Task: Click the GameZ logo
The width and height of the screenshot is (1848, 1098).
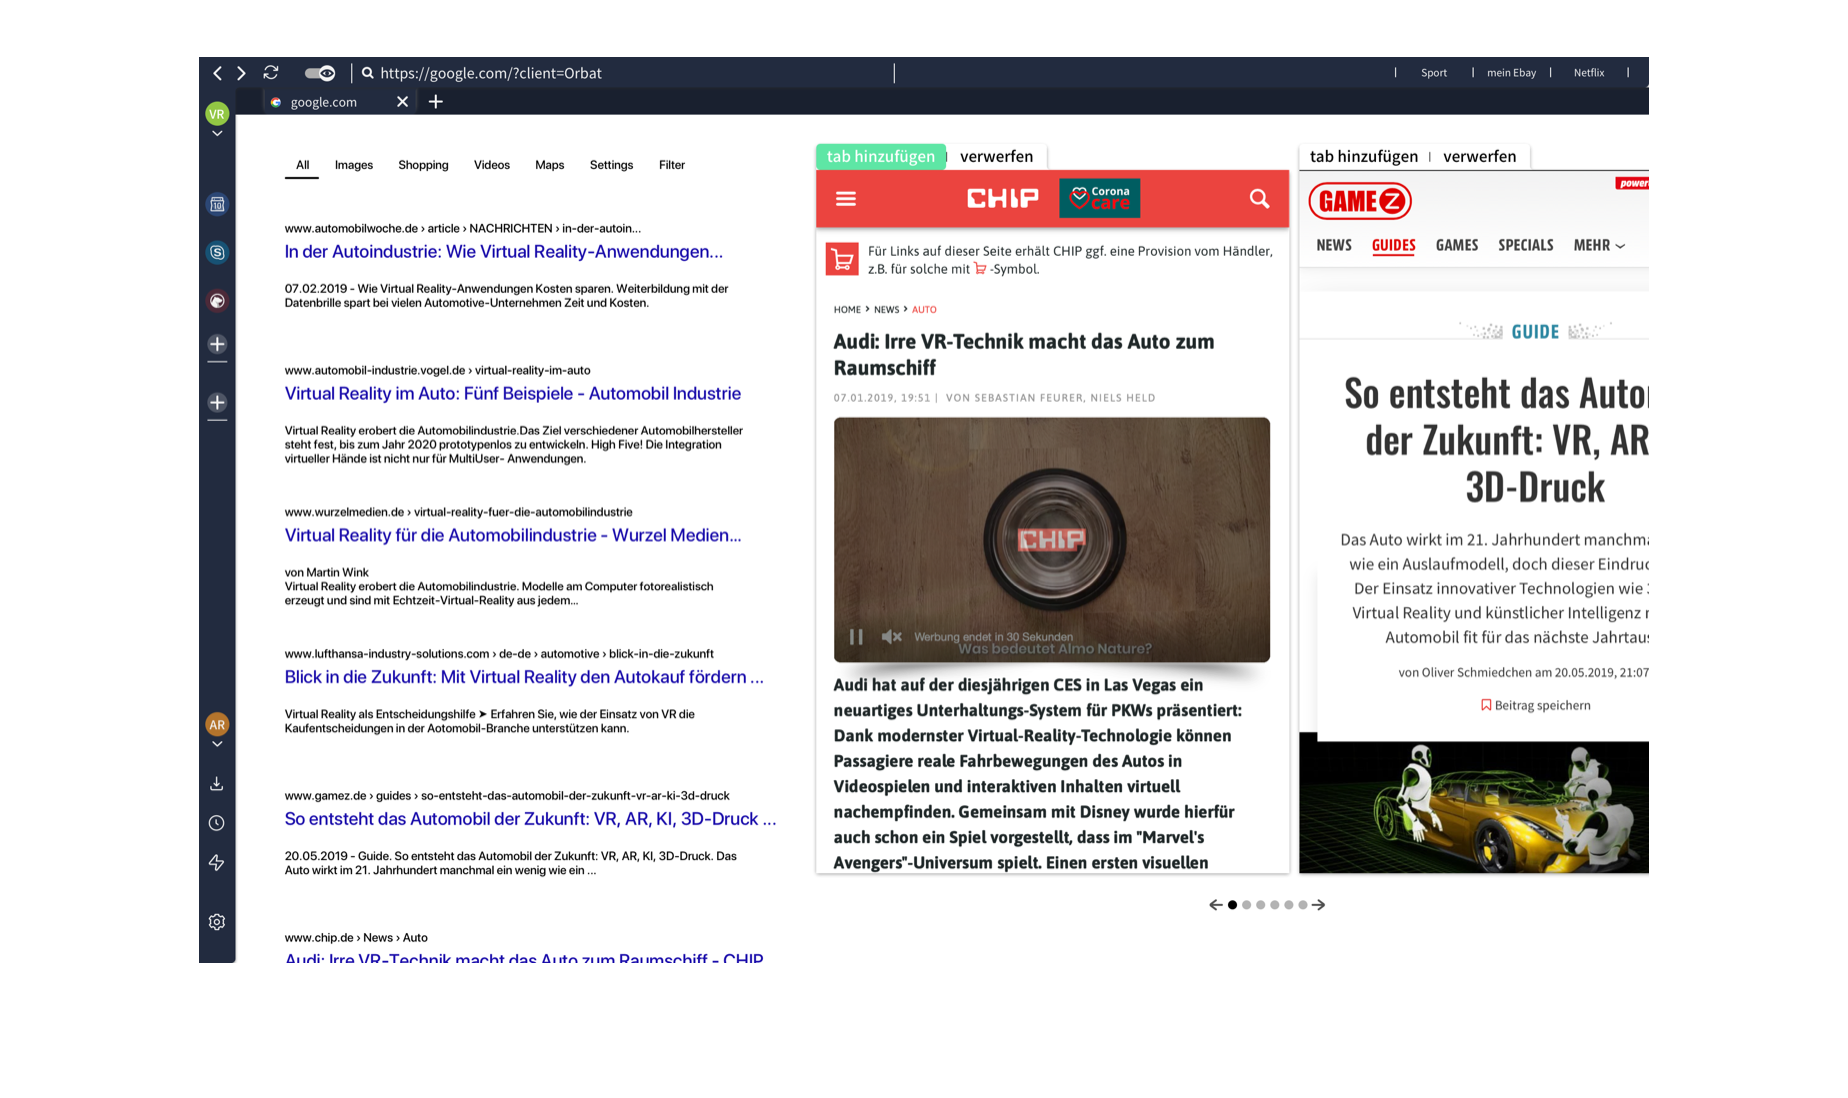Action: [x=1360, y=201]
